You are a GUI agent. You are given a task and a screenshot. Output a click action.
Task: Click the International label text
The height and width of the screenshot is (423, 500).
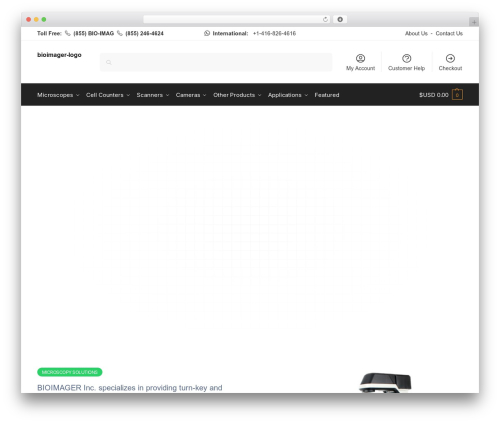(230, 33)
